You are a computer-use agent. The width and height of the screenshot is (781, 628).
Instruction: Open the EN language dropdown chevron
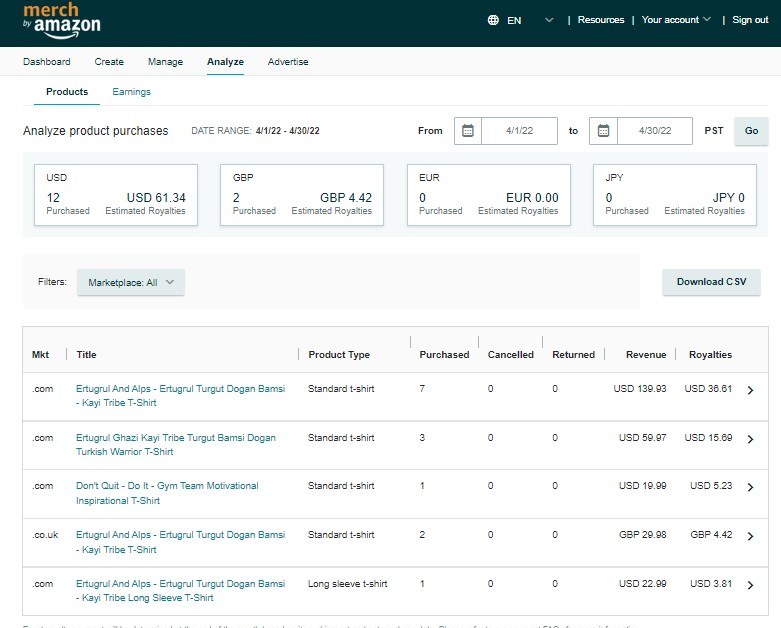[549, 20]
